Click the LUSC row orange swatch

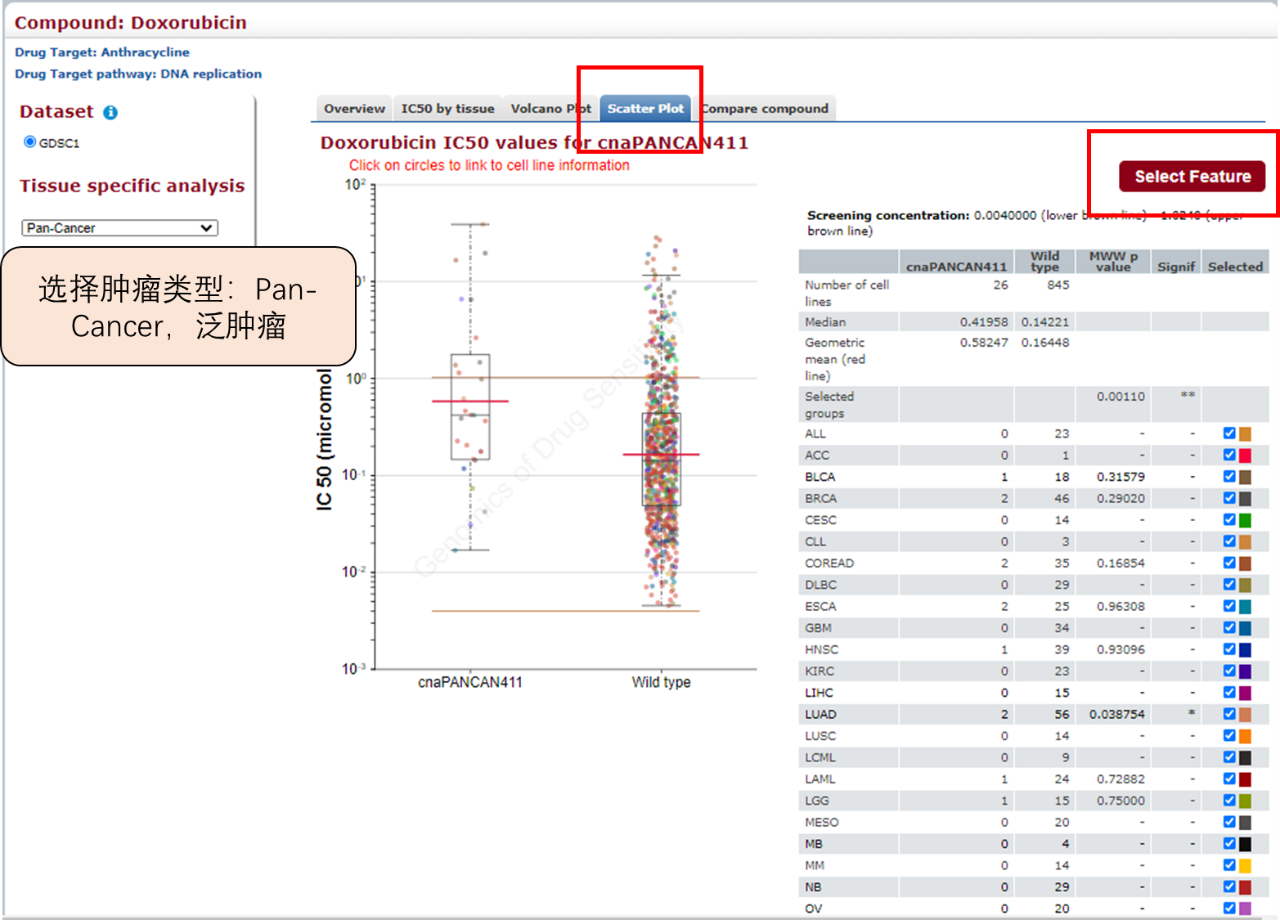[x=1245, y=735]
